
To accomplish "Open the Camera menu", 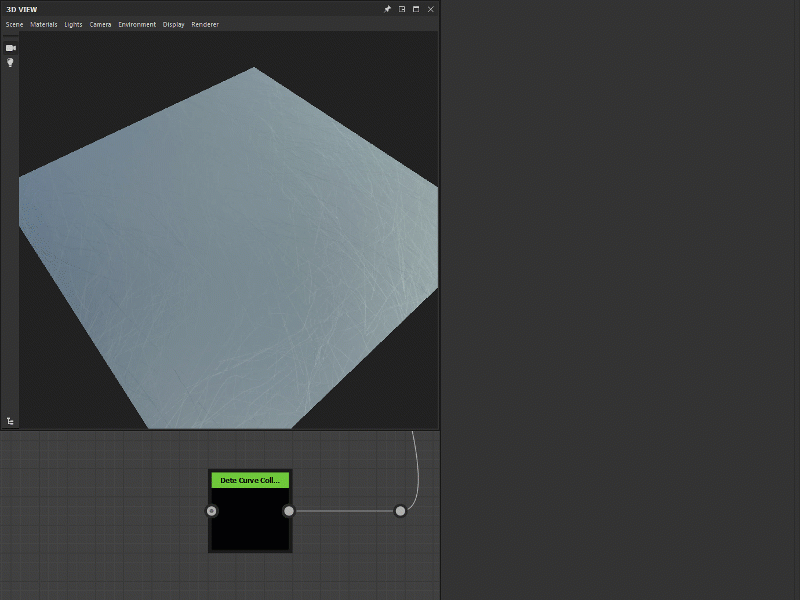I will click(x=100, y=24).
